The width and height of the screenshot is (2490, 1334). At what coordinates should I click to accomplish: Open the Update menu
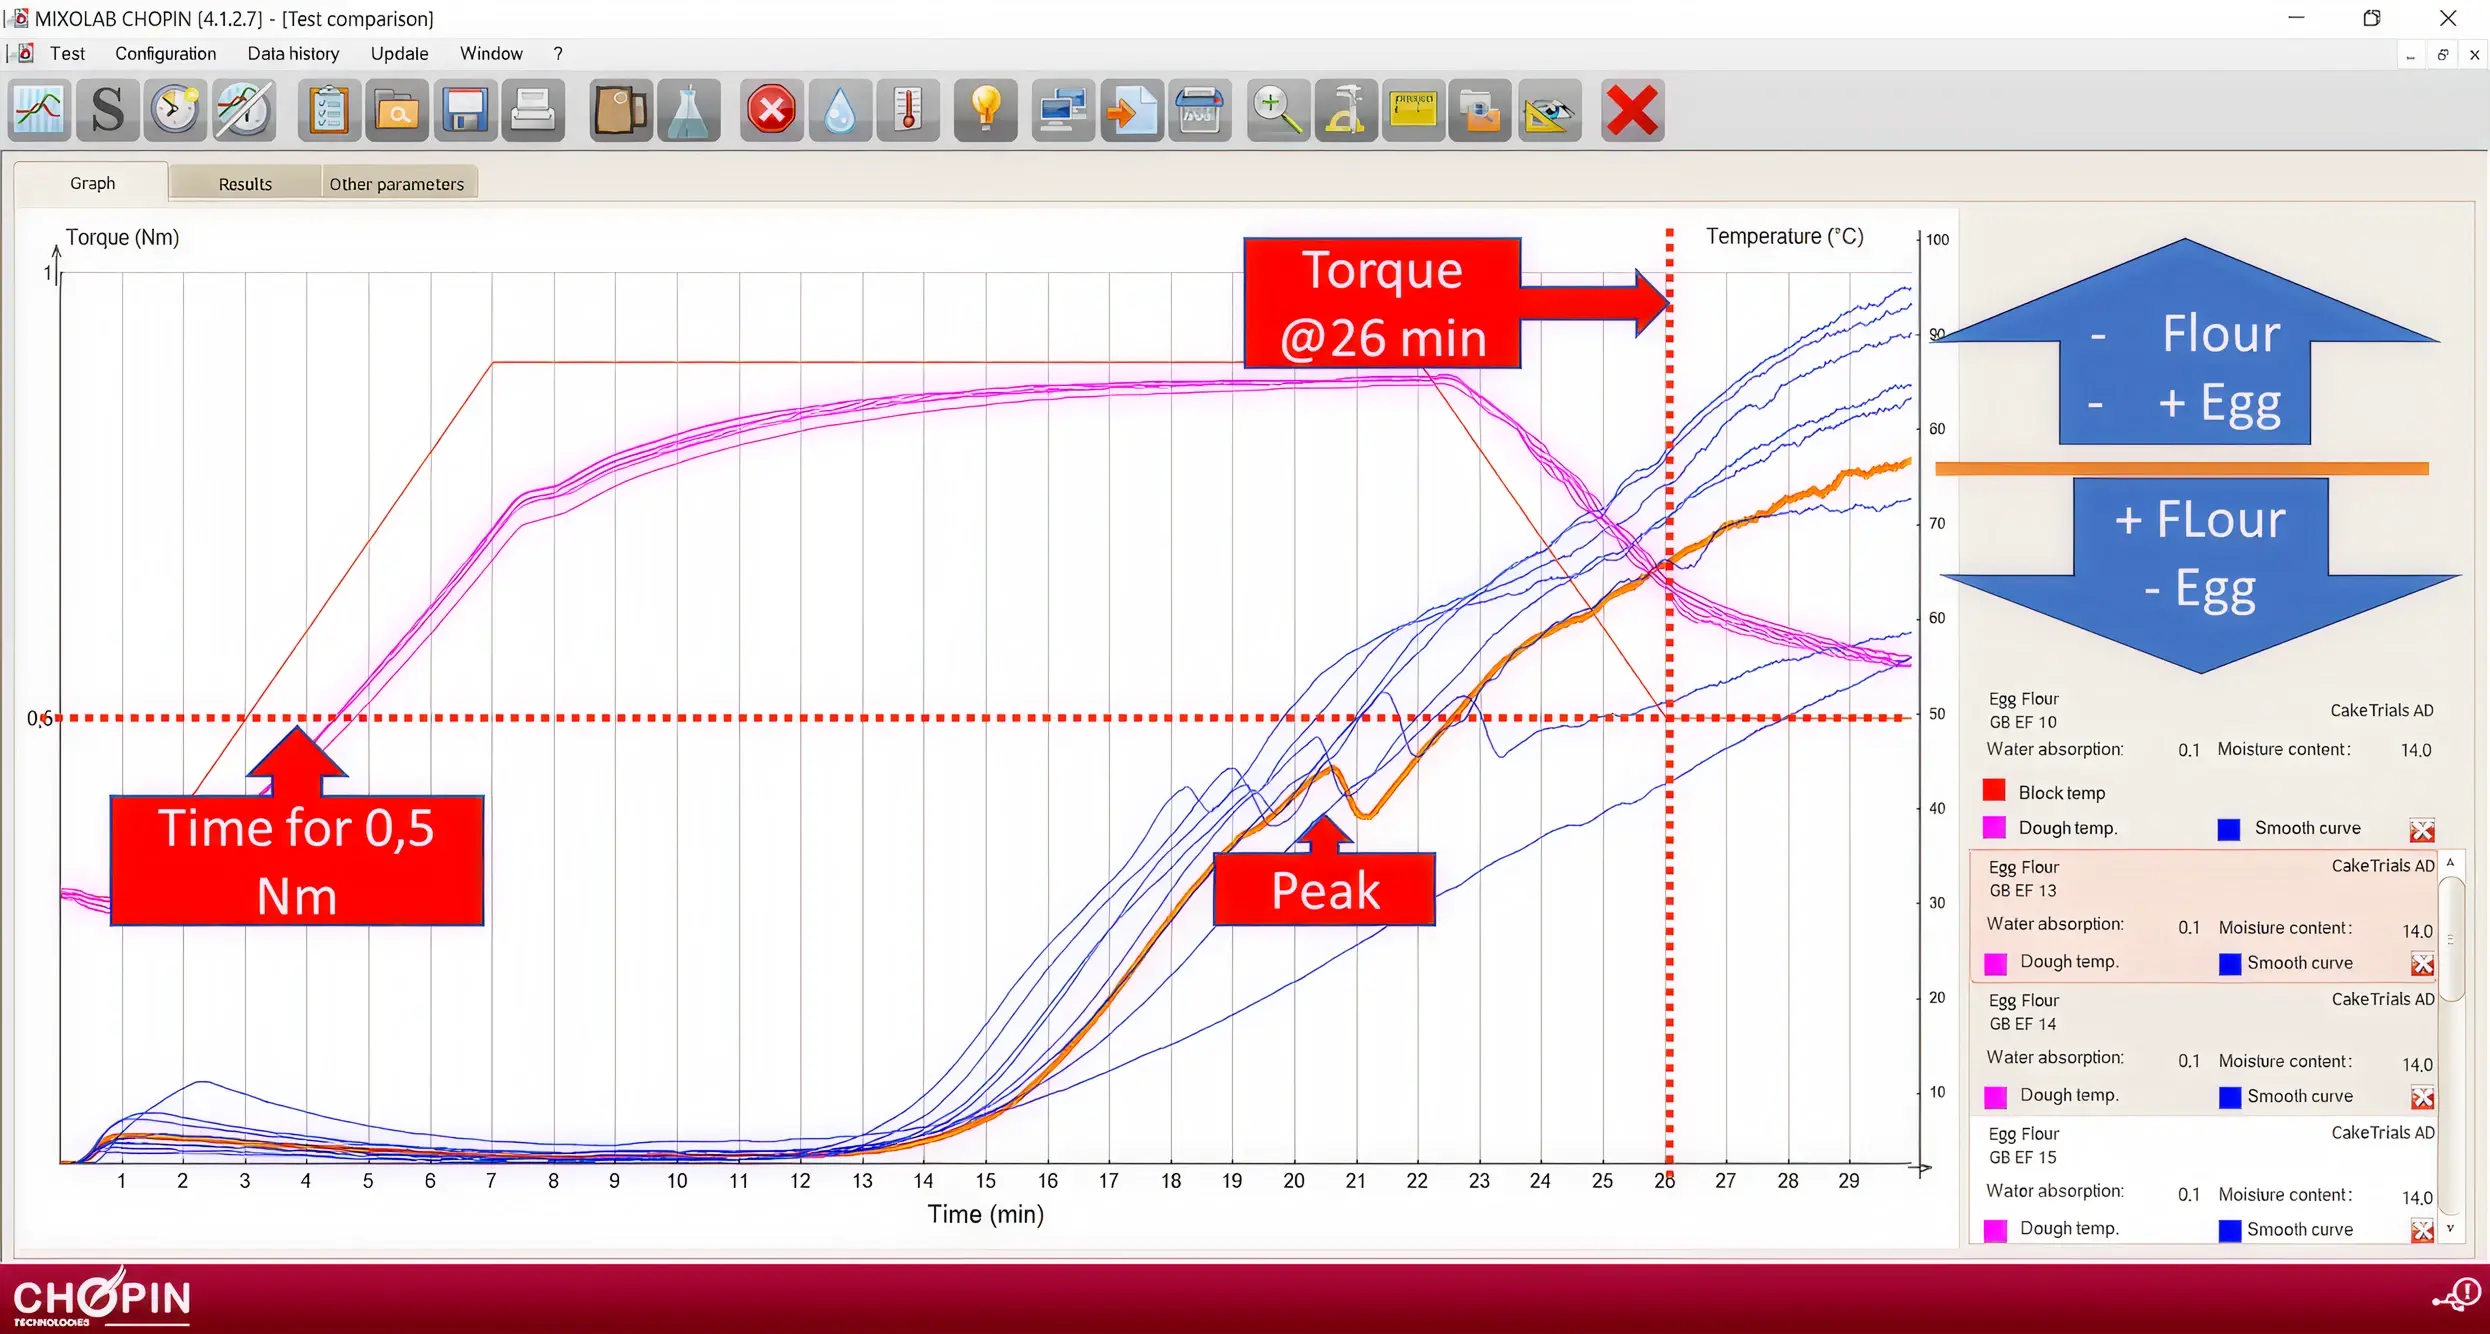[399, 53]
